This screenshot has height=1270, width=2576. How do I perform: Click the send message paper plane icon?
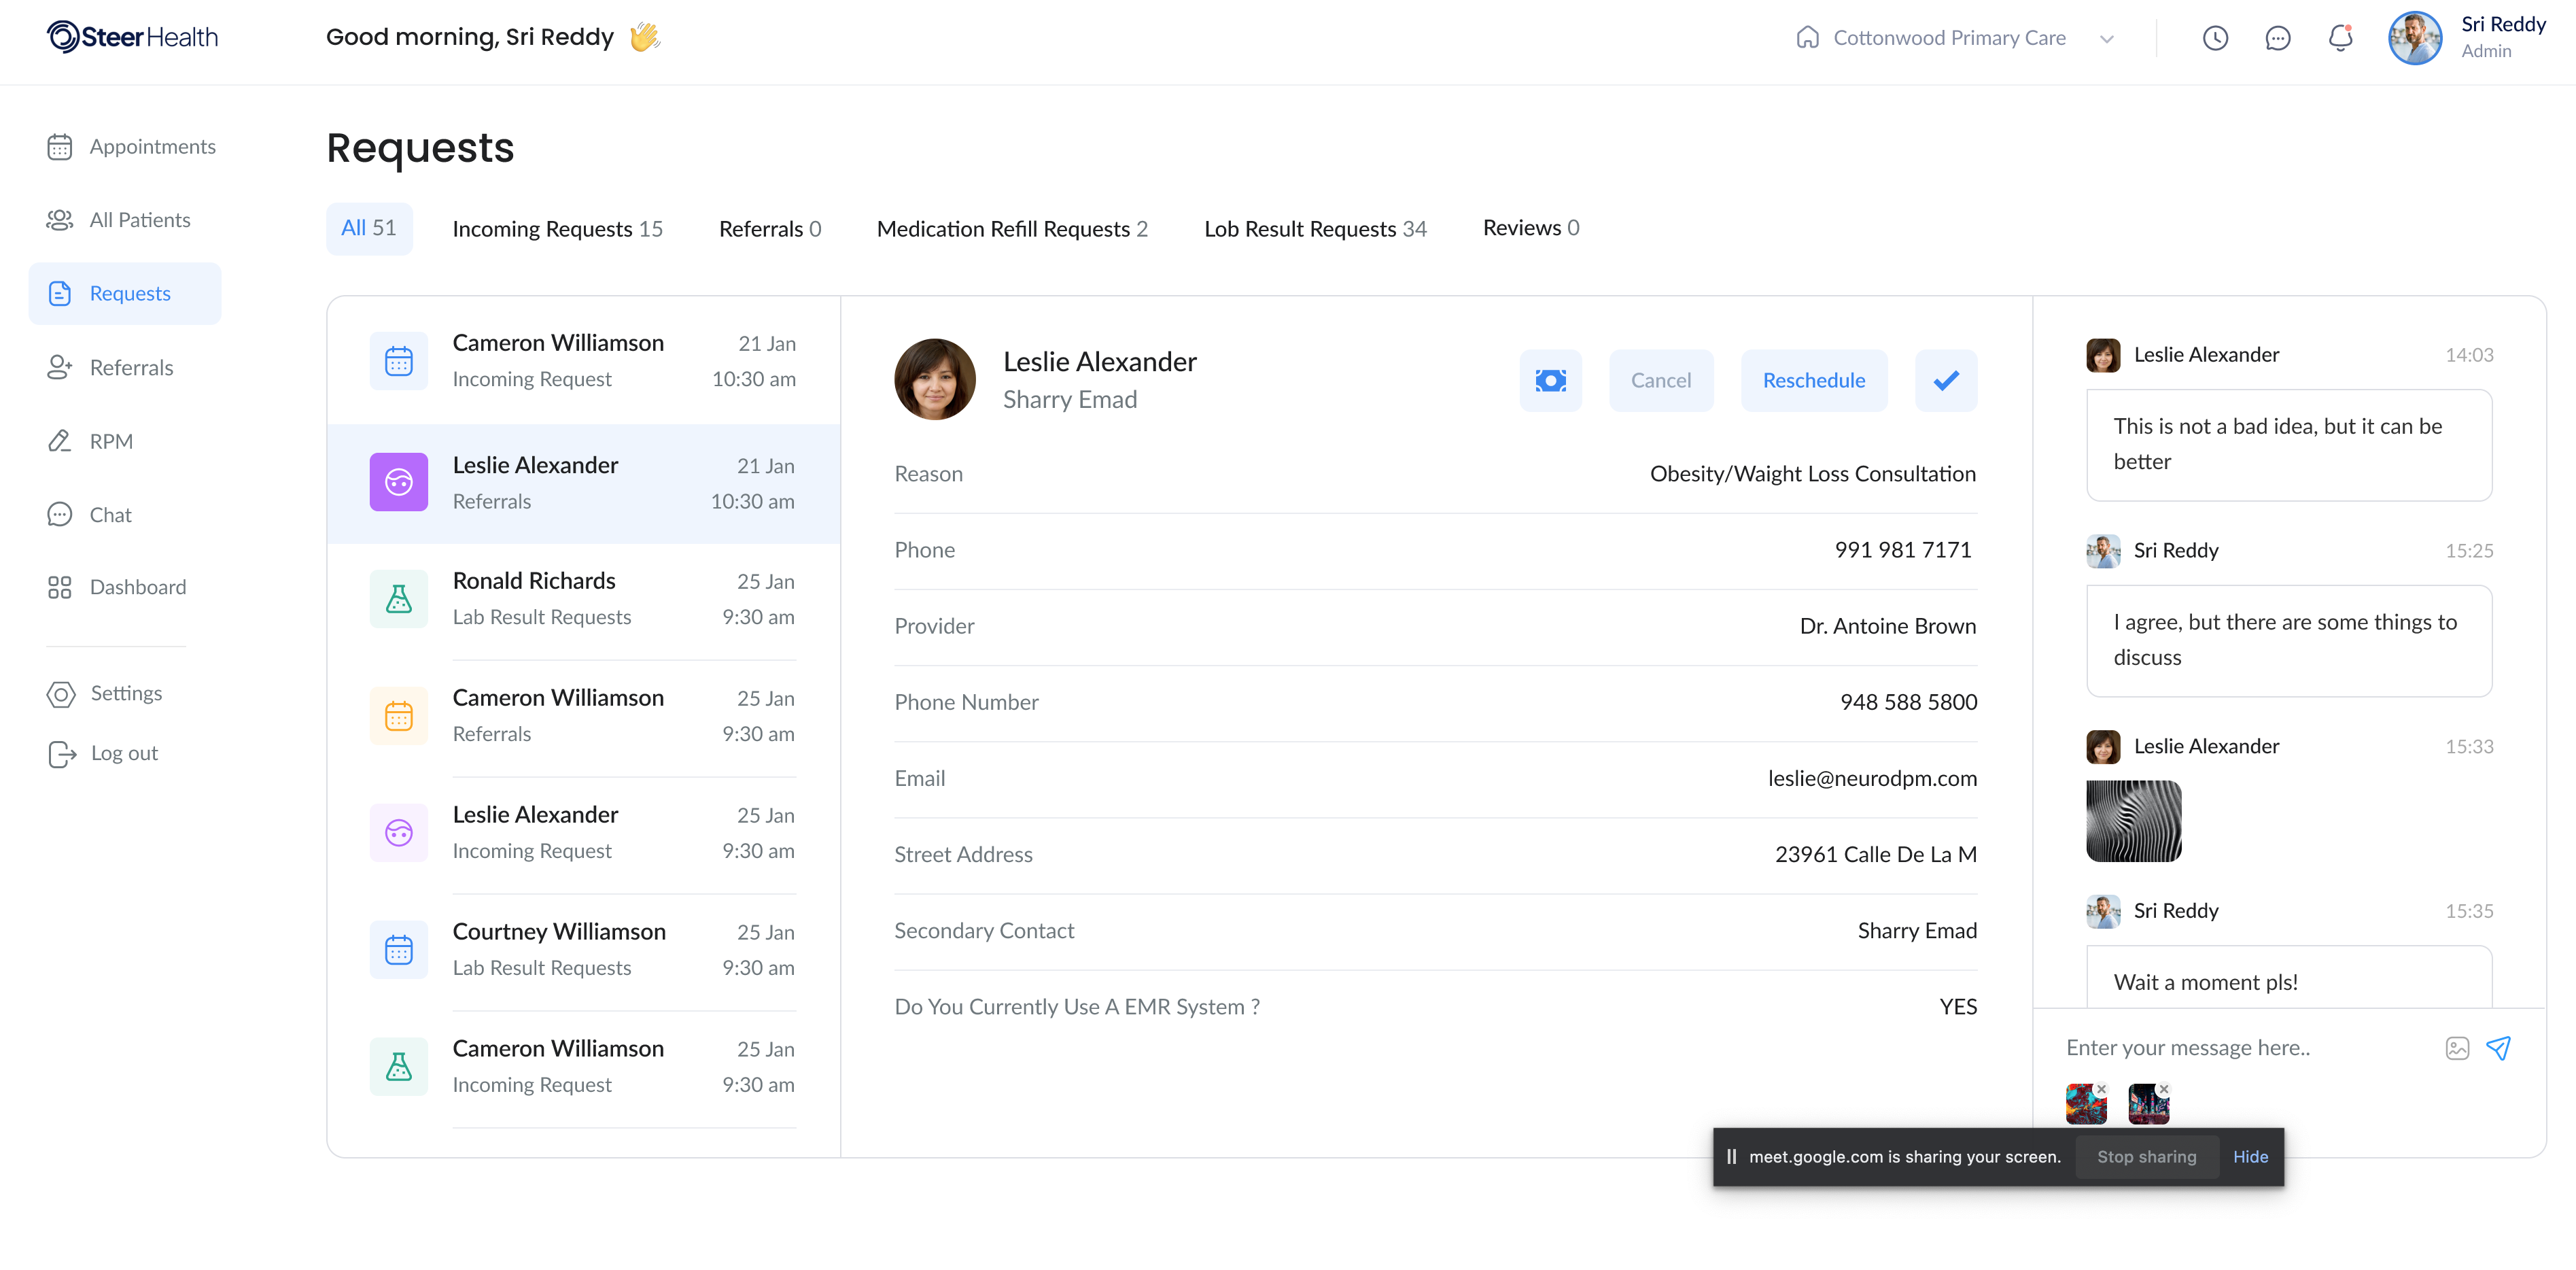click(2499, 1047)
